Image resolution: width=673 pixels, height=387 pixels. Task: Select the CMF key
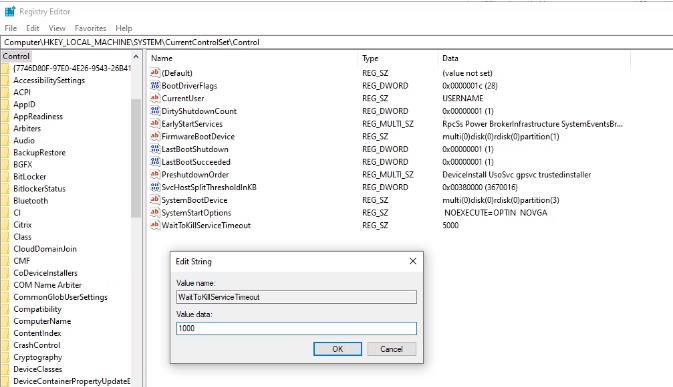click(22, 260)
